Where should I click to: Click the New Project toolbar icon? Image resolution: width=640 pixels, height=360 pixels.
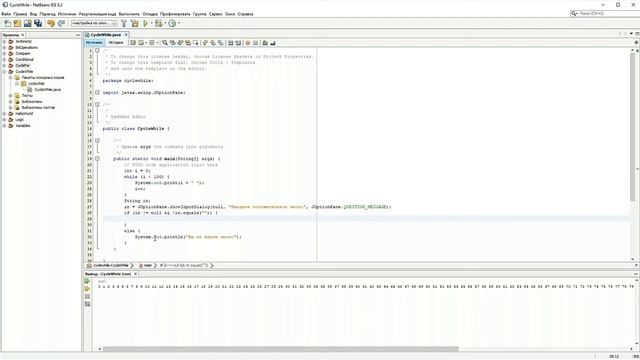click(18, 23)
